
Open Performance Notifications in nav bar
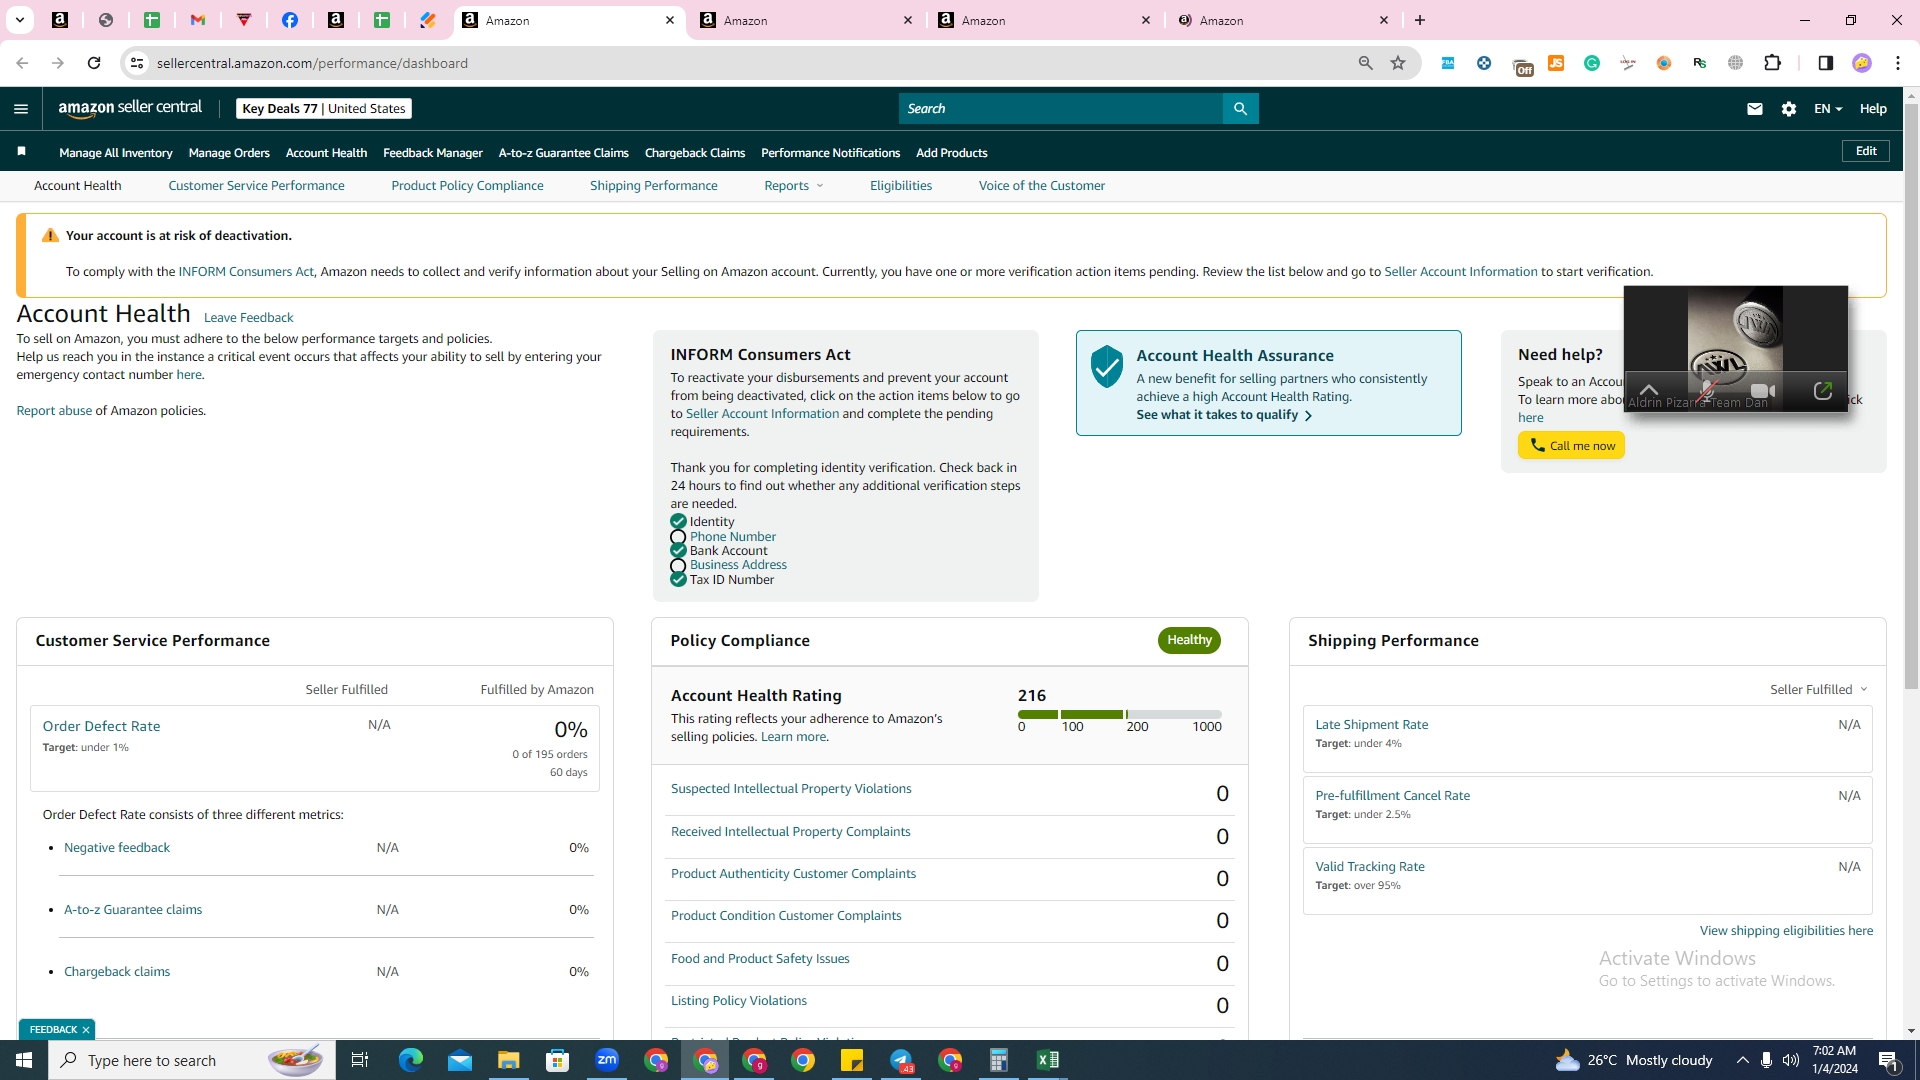(830, 153)
